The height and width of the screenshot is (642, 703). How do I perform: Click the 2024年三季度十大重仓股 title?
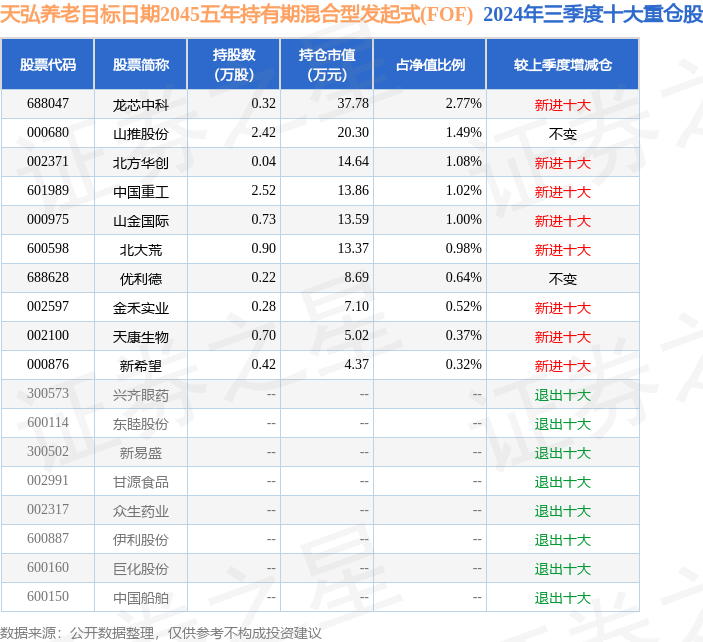click(593, 14)
